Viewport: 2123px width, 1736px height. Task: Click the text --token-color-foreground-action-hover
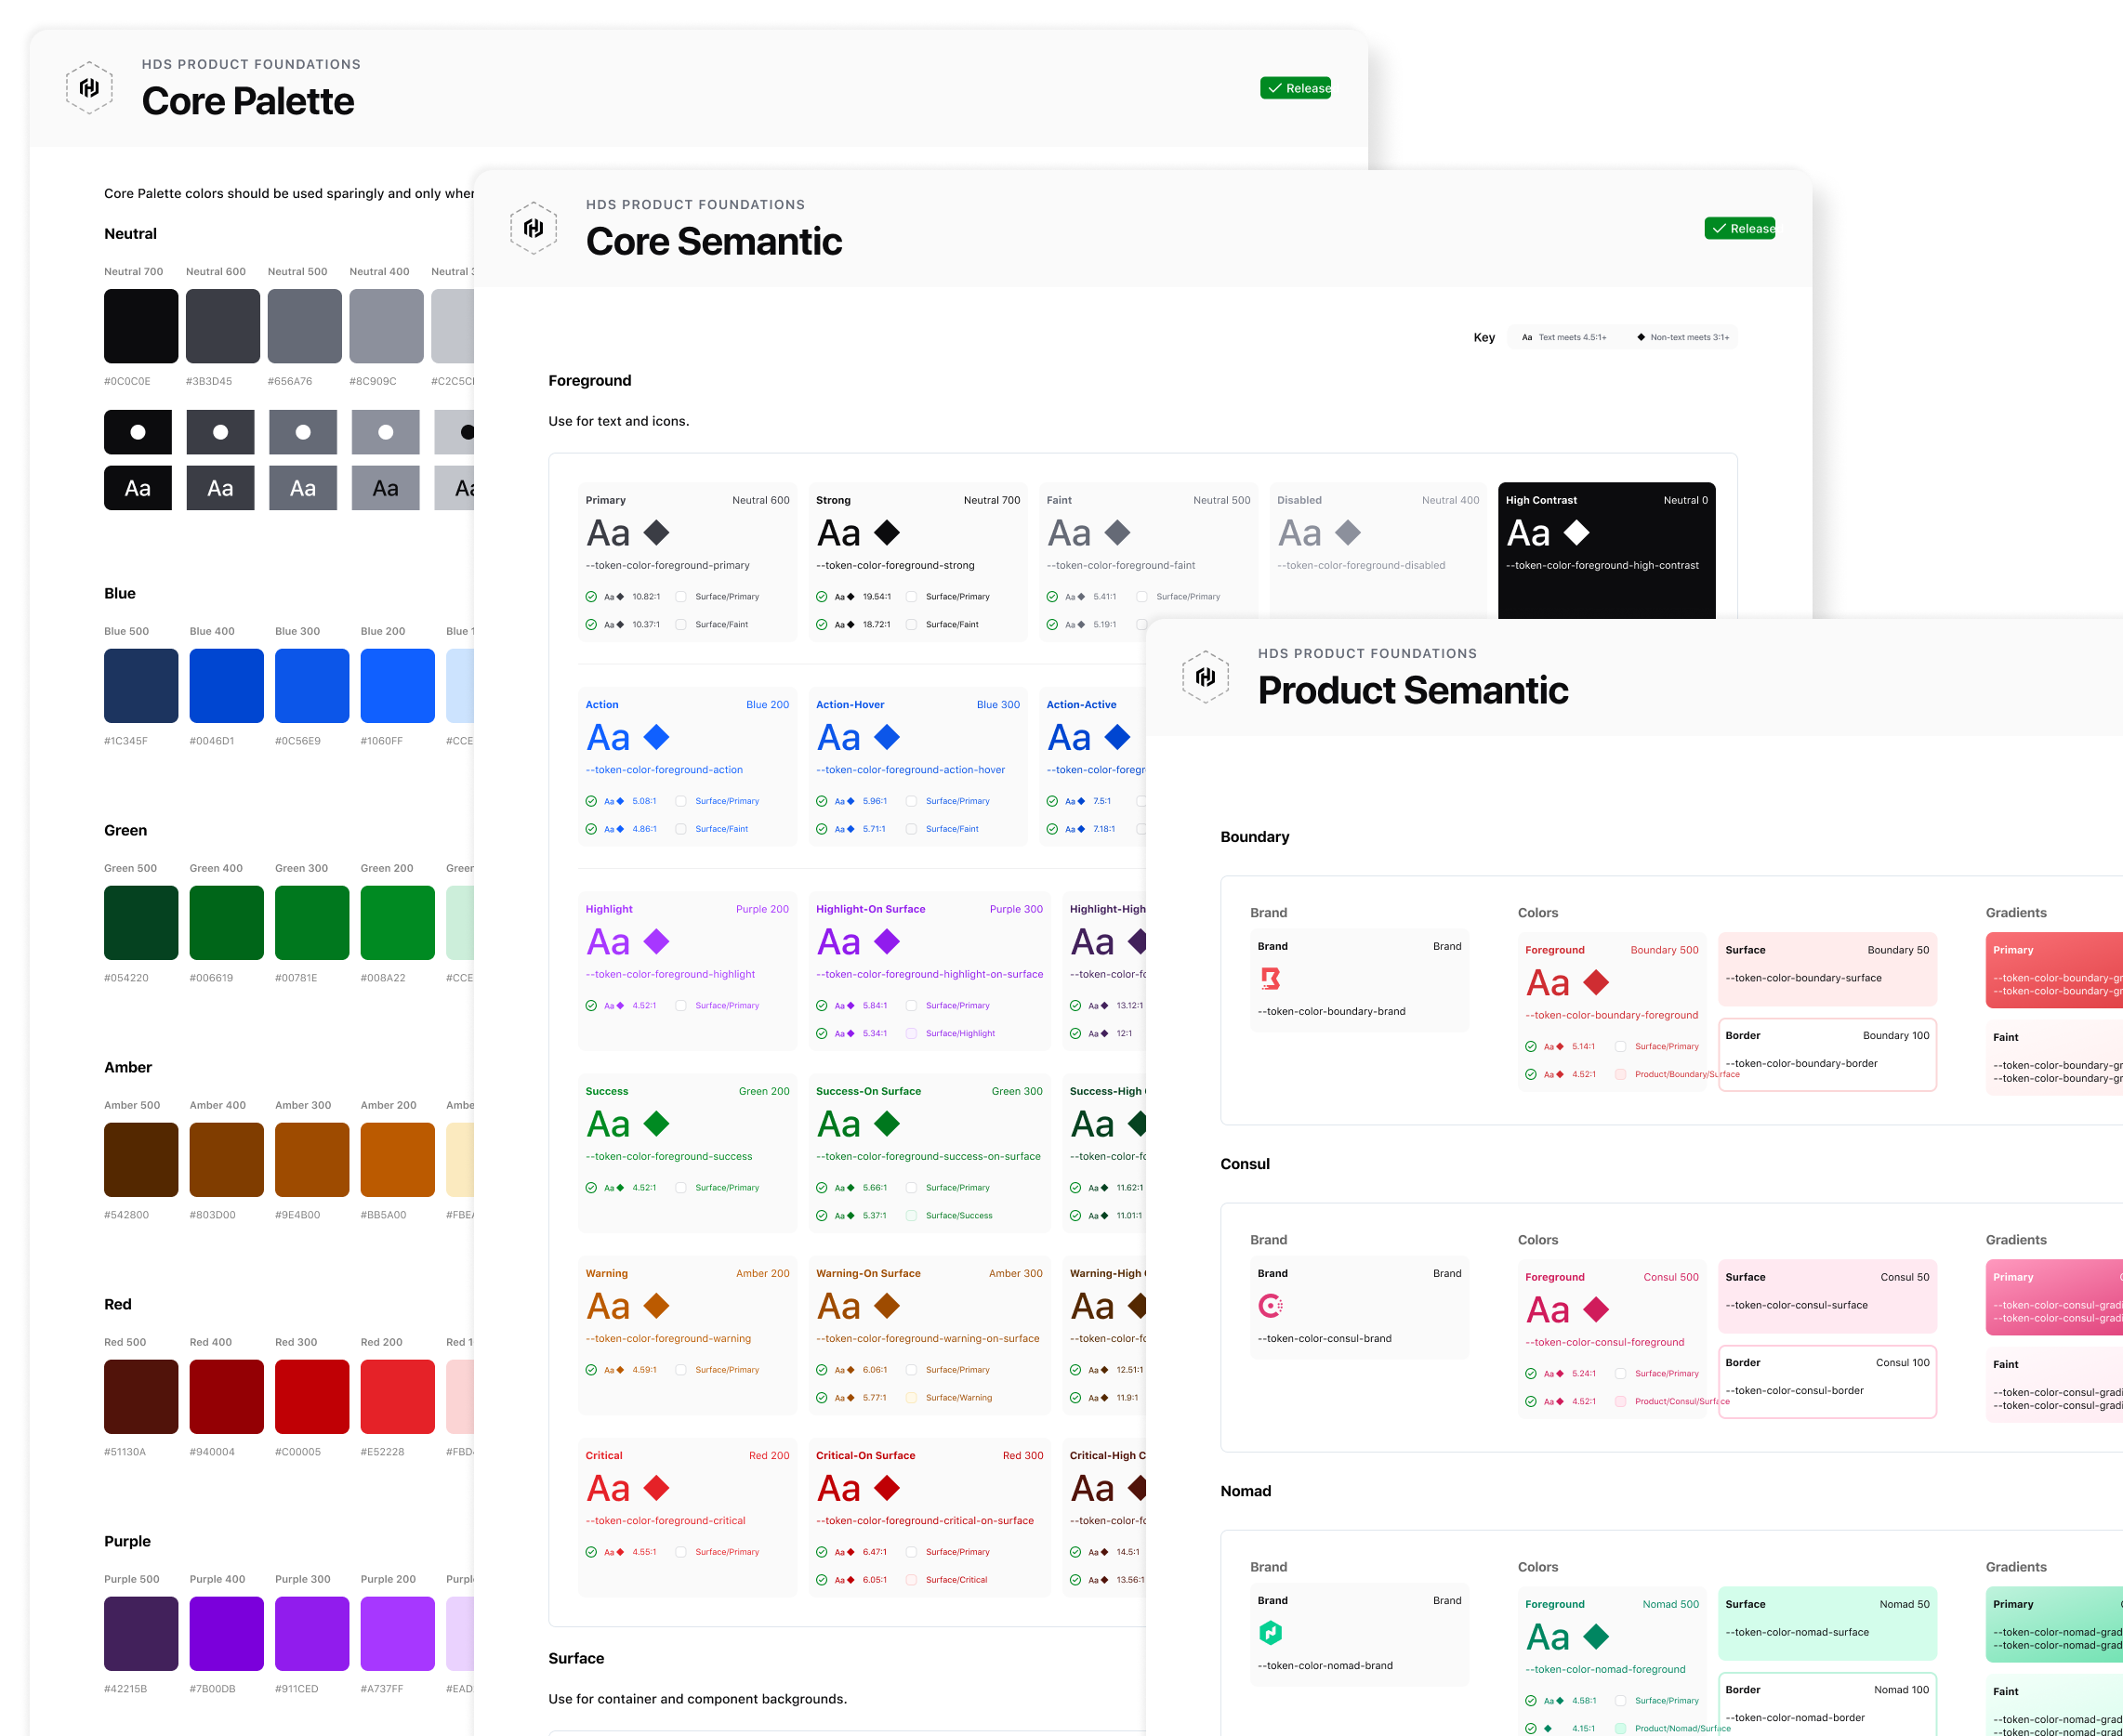pyautogui.click(x=910, y=770)
